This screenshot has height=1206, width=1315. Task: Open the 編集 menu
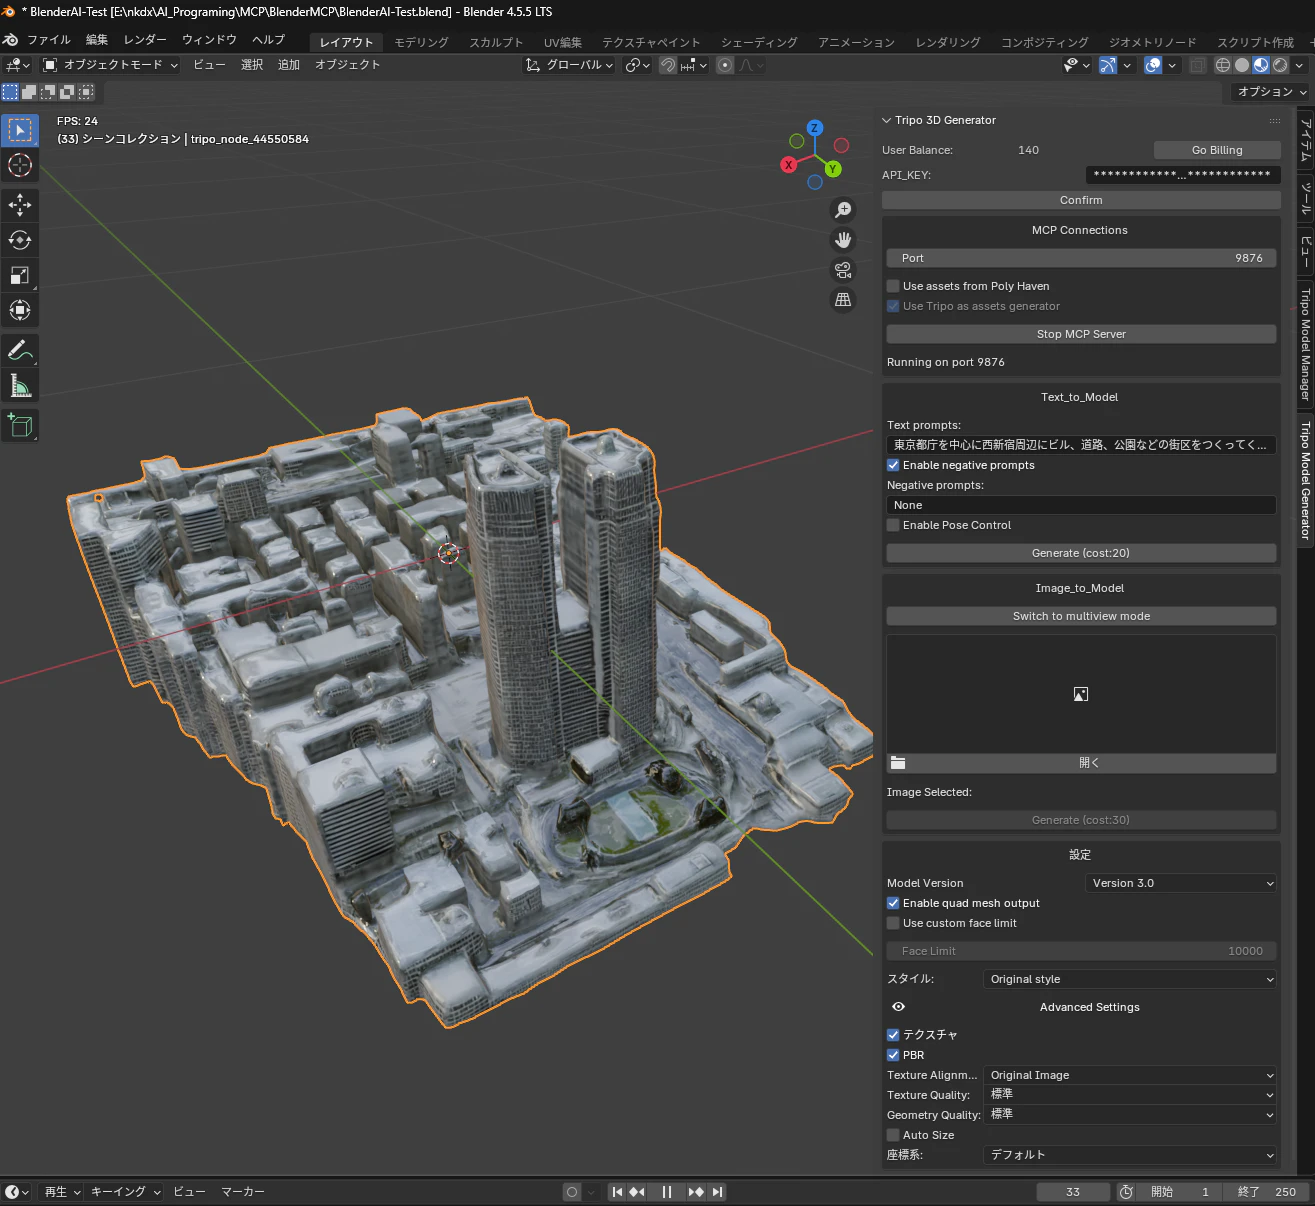pos(97,40)
